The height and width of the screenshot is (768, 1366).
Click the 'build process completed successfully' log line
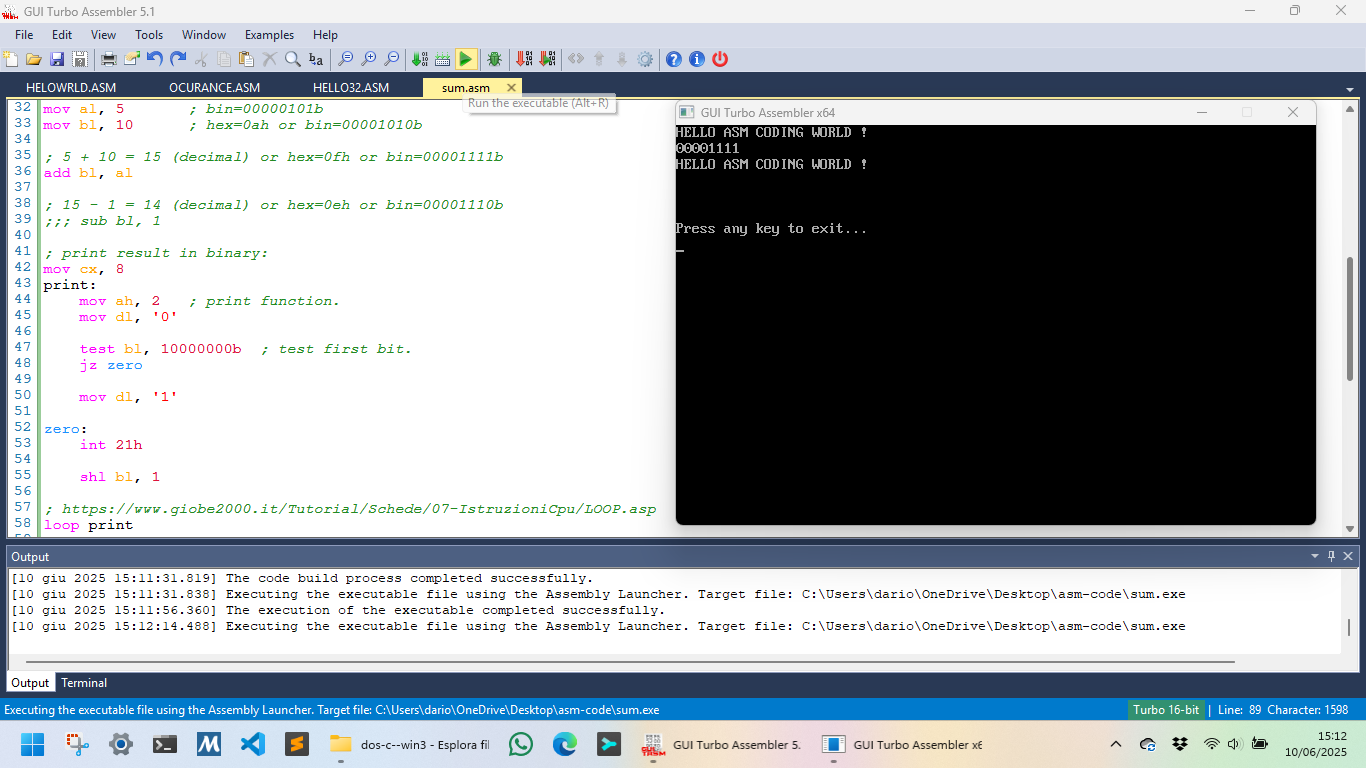(302, 578)
